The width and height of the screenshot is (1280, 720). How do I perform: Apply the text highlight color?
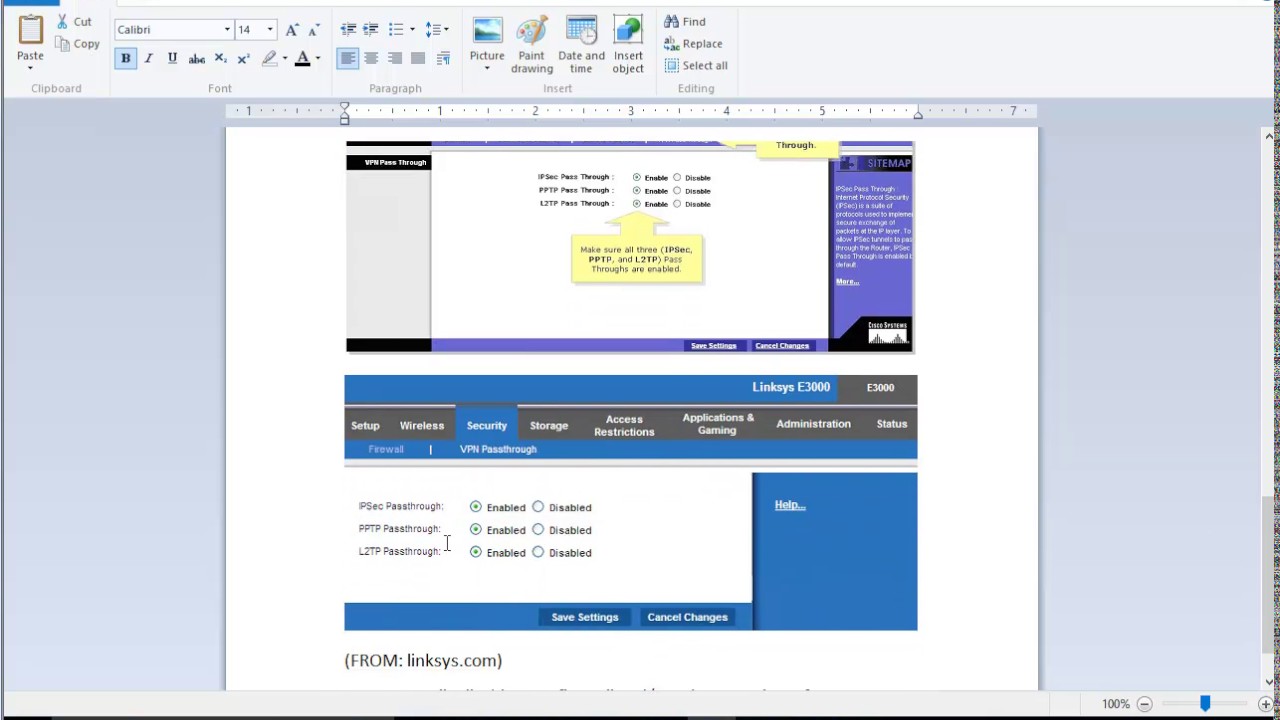269,59
